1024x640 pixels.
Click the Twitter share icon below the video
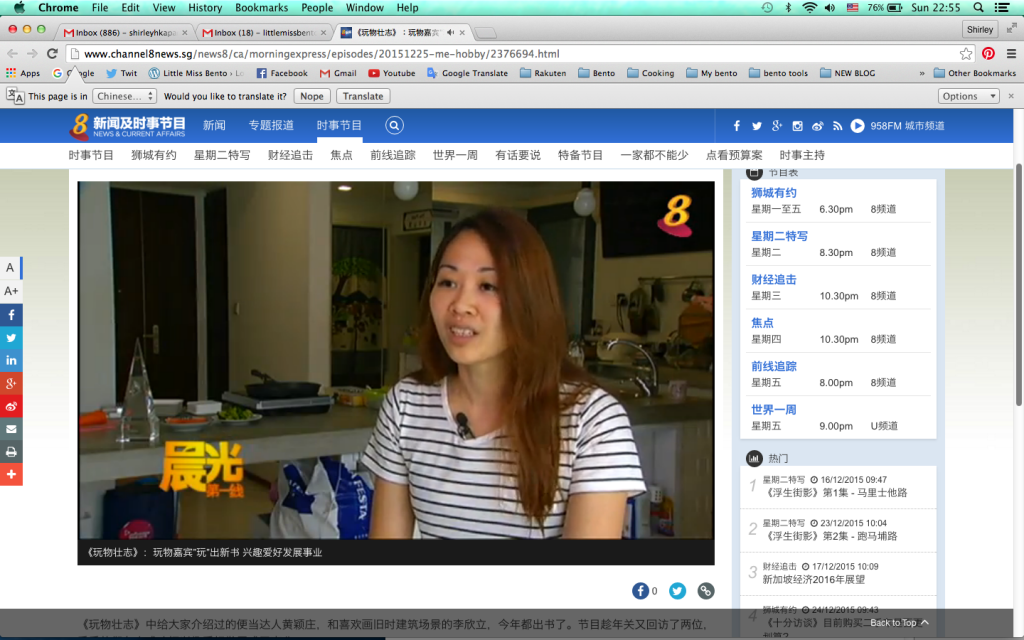click(x=677, y=591)
